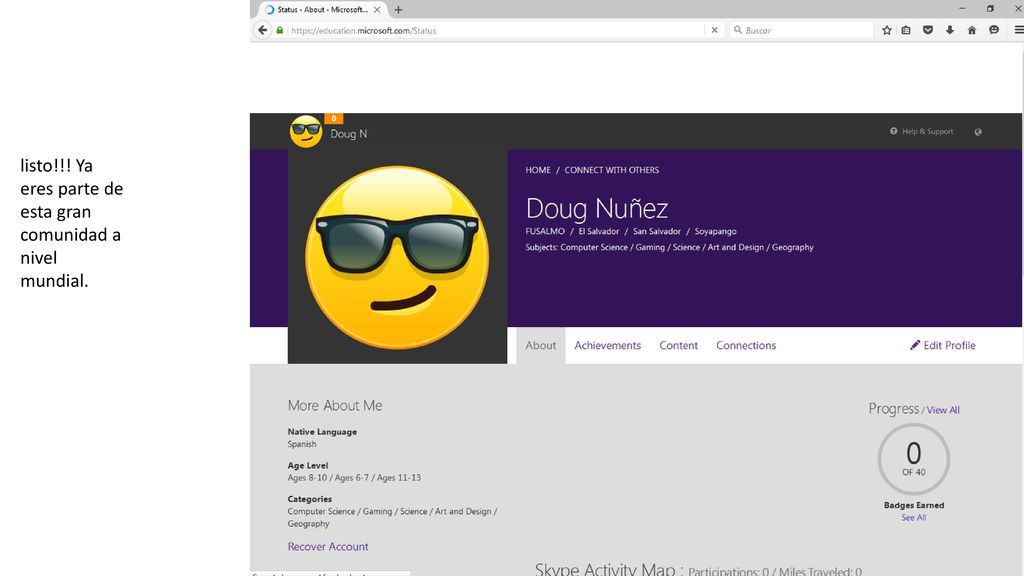Close the Status - About Microsoft tab
The height and width of the screenshot is (576, 1024).
click(x=377, y=10)
